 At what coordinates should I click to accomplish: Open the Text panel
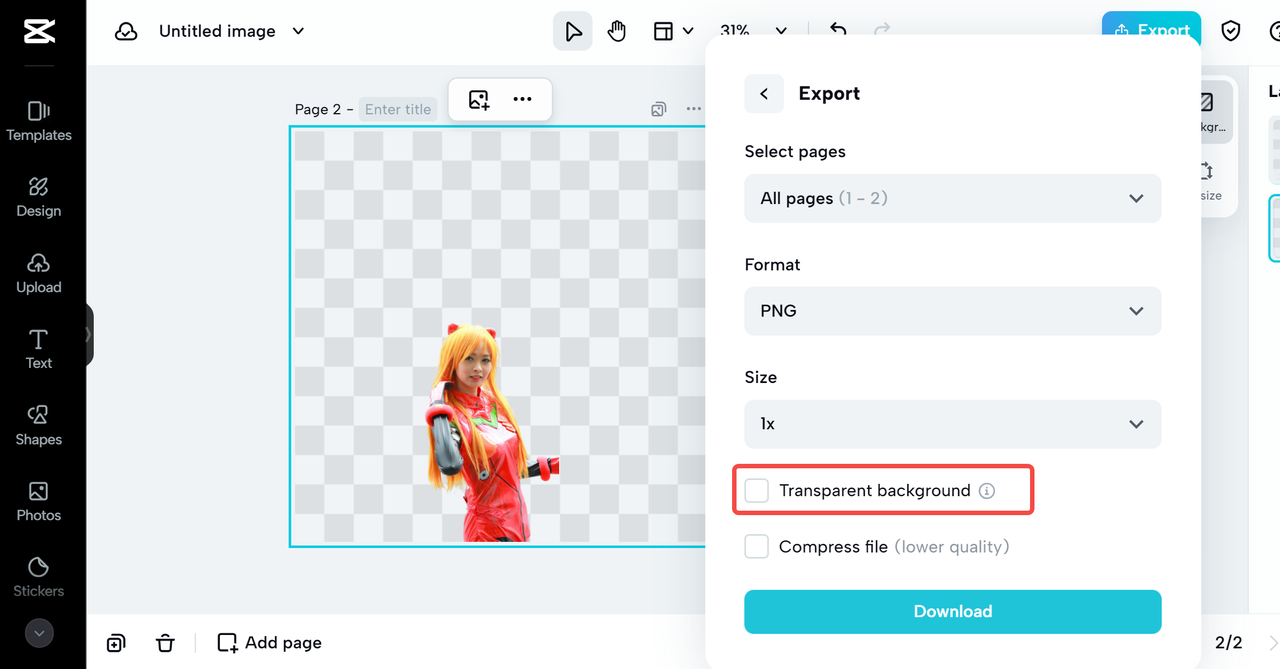pyautogui.click(x=39, y=349)
